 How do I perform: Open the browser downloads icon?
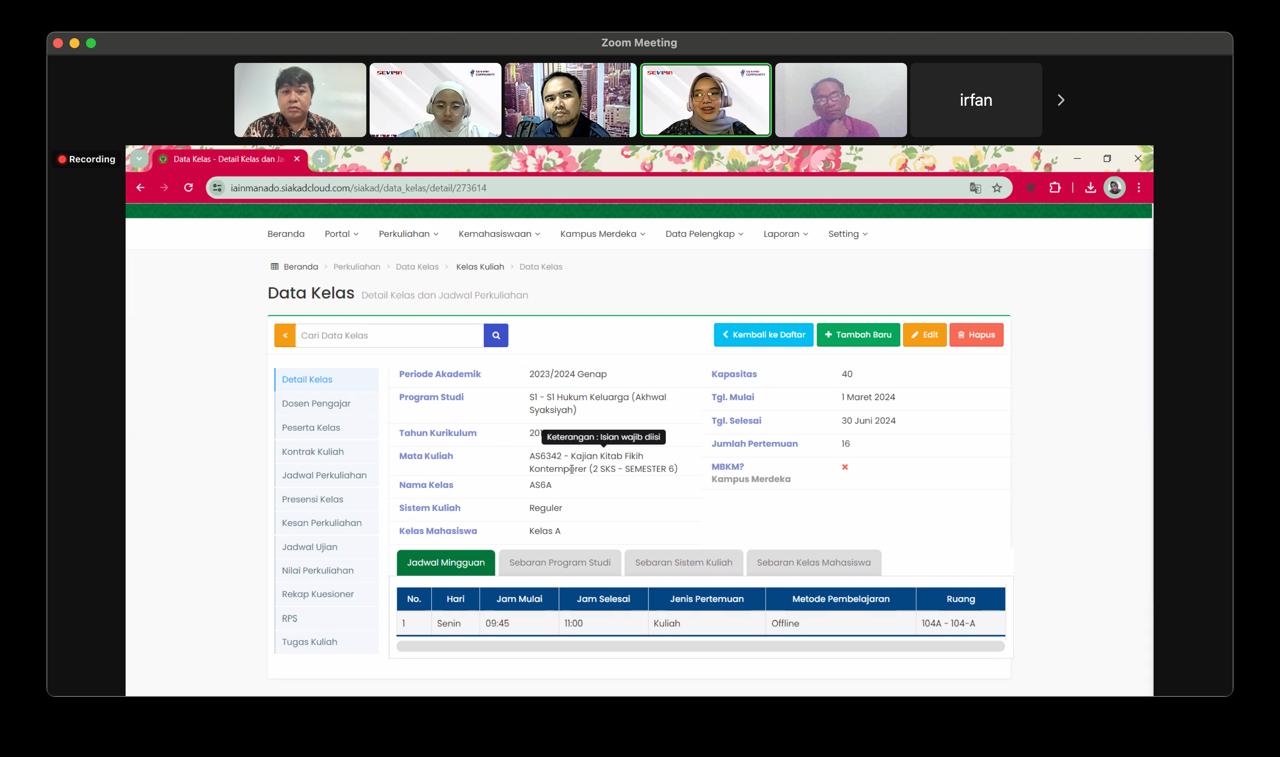point(1090,188)
